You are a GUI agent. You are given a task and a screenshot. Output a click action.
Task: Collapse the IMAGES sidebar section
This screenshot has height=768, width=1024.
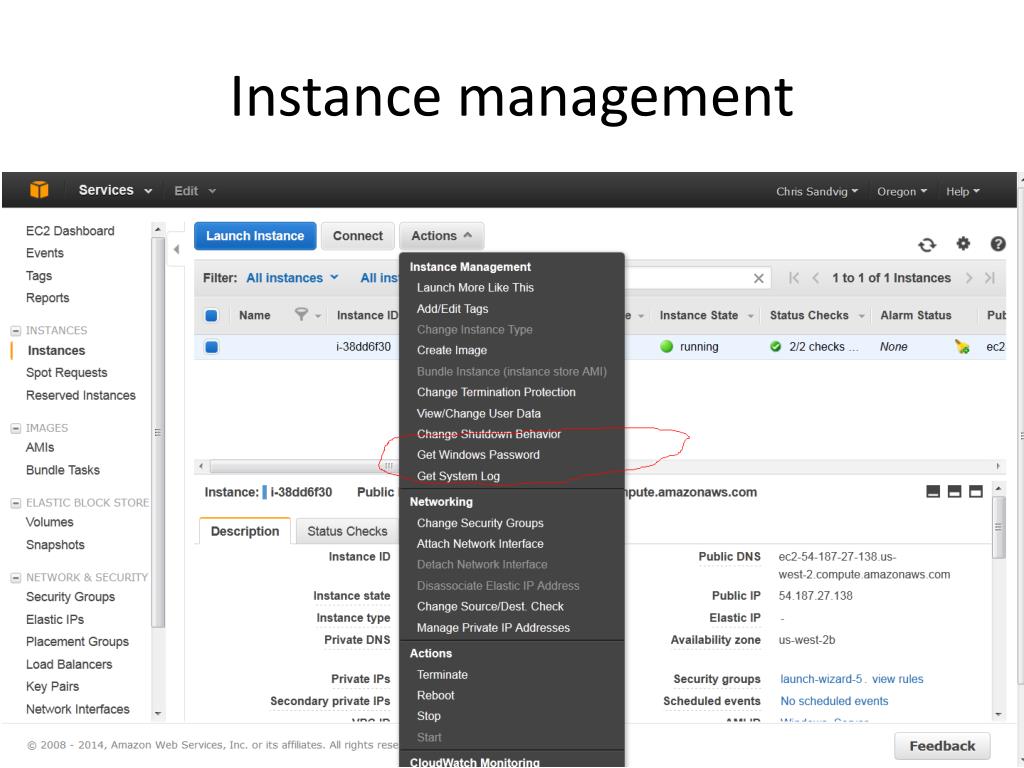(16, 428)
